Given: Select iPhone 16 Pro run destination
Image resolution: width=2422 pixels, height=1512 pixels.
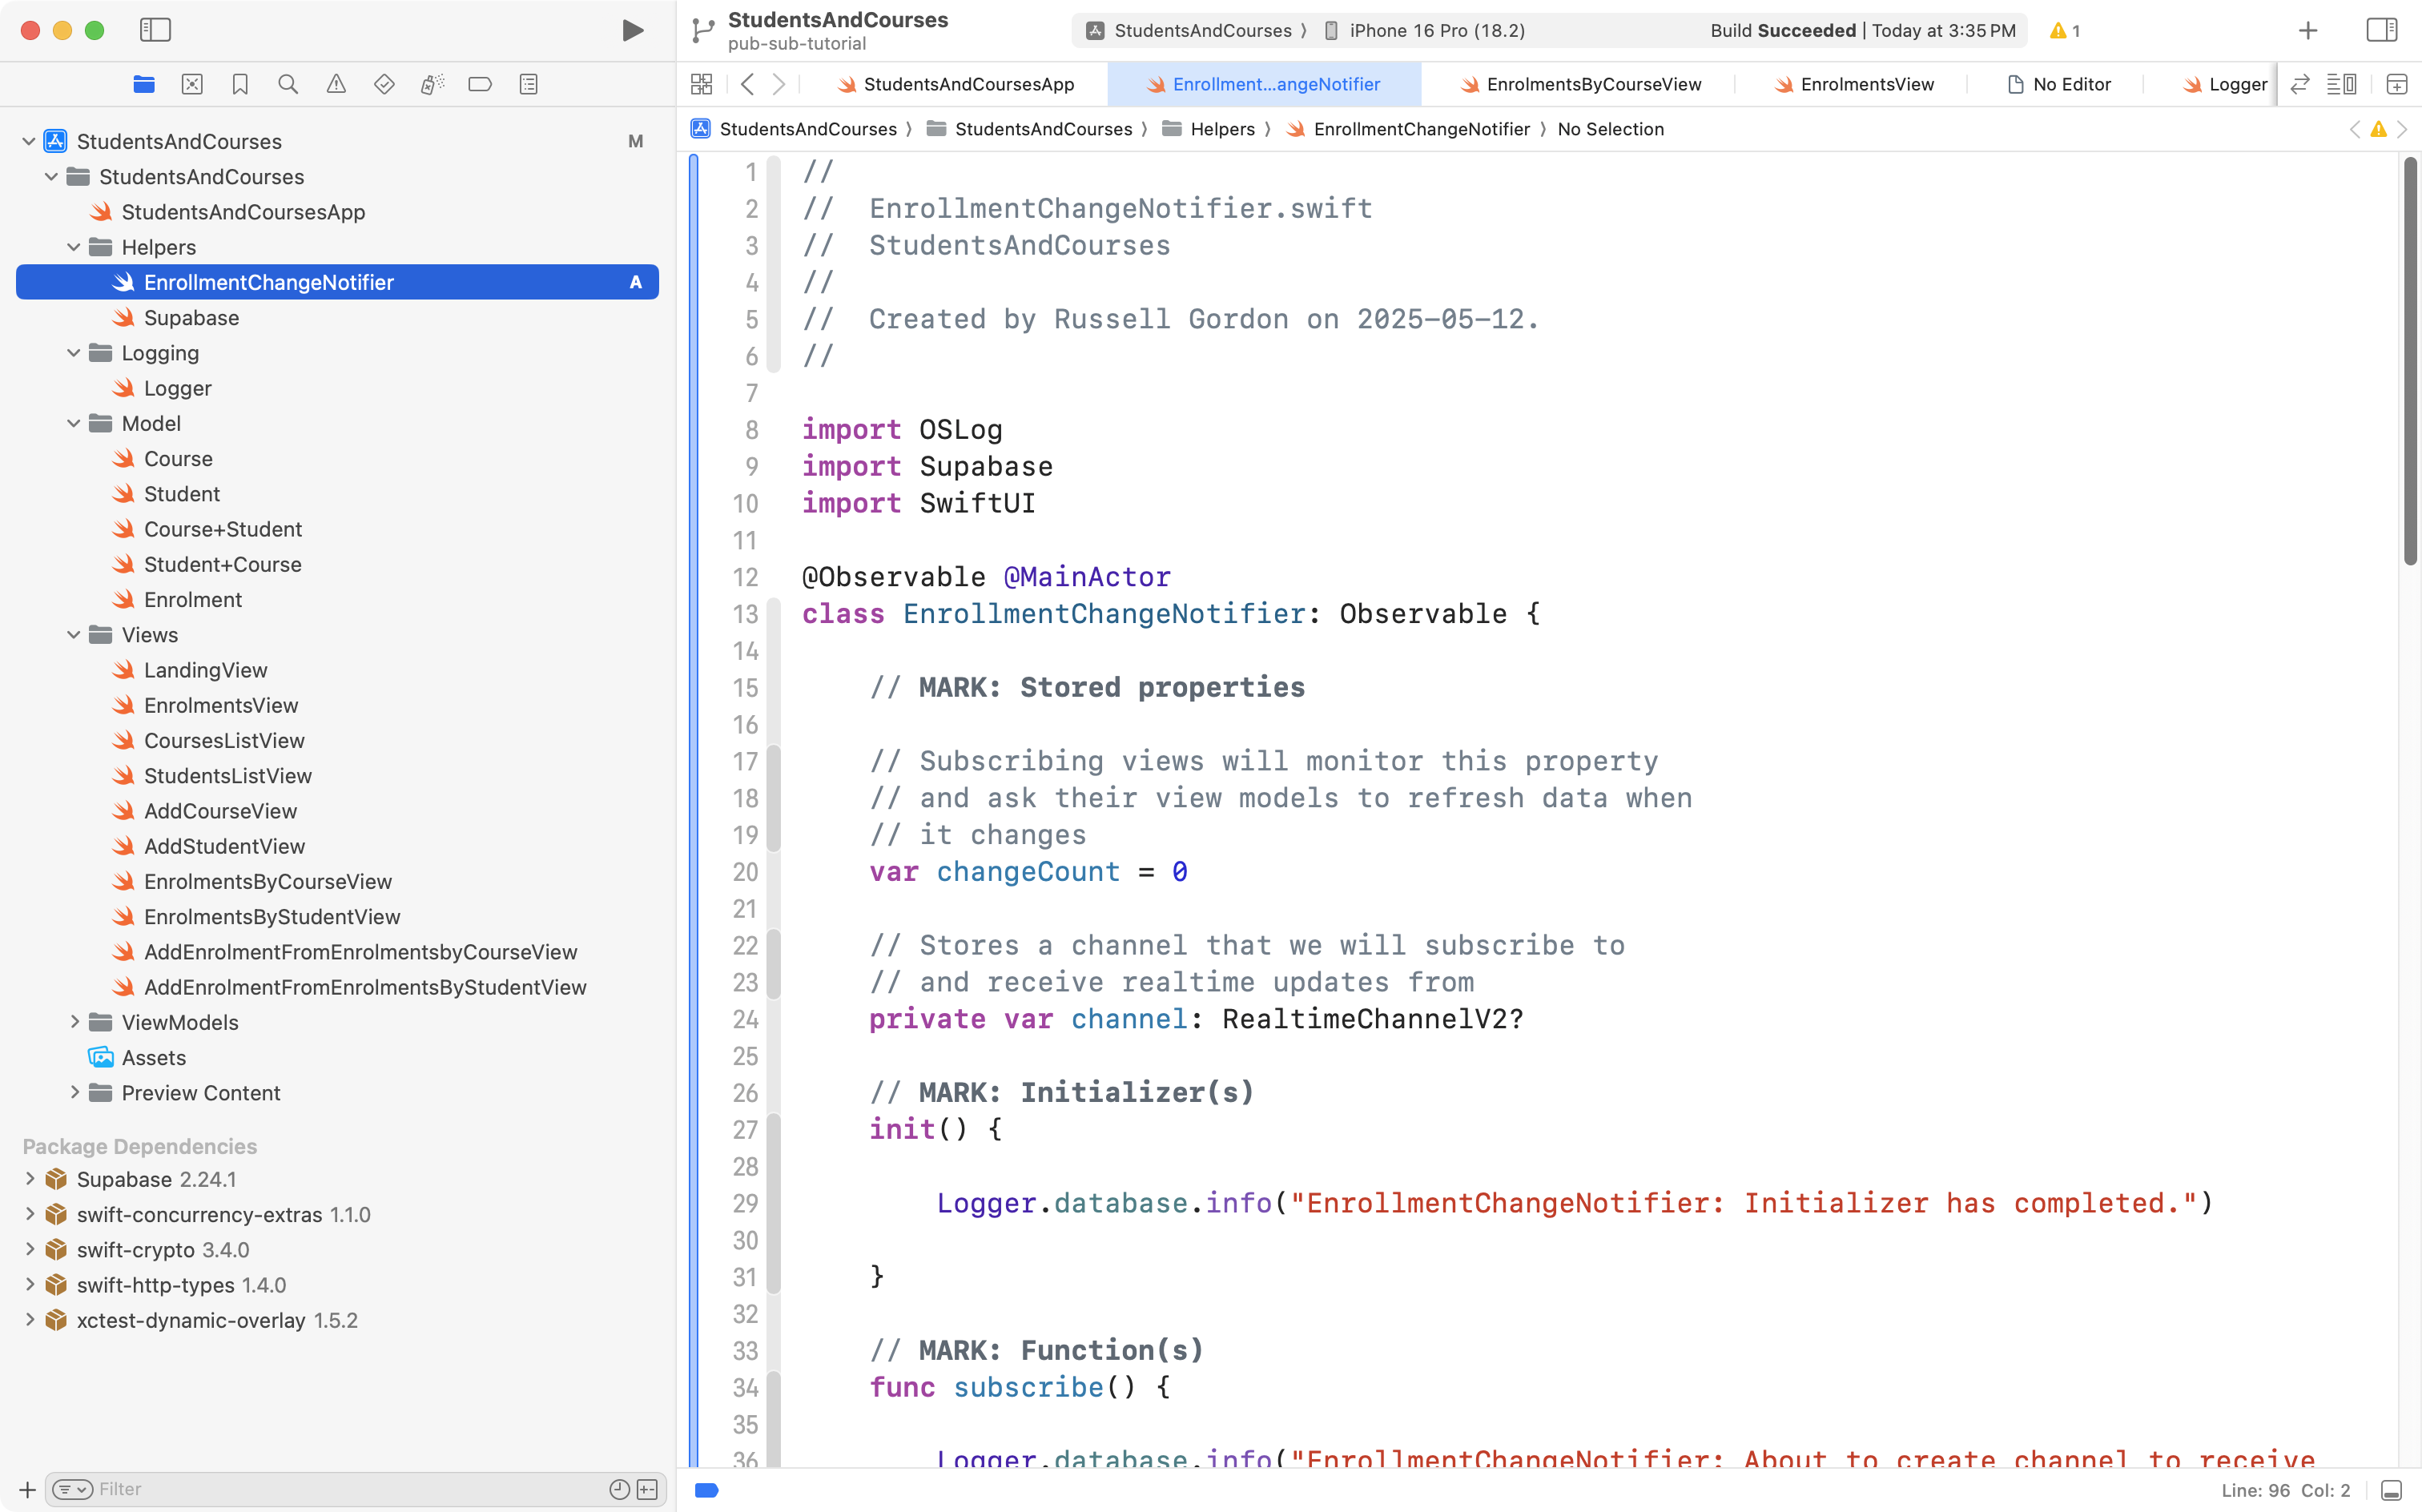Looking at the screenshot, I should (1435, 30).
